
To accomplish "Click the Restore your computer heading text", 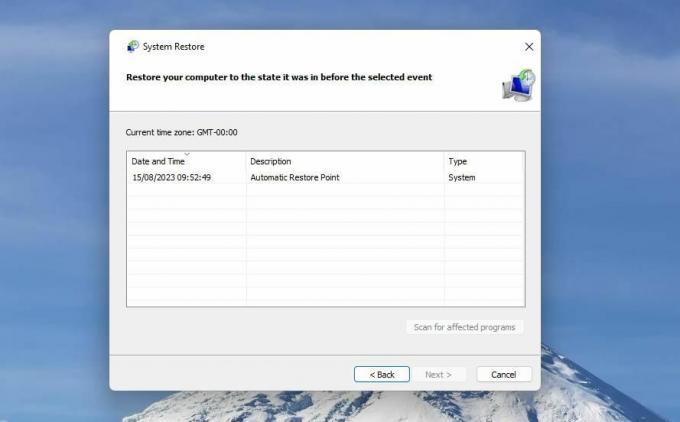I will coord(279,77).
